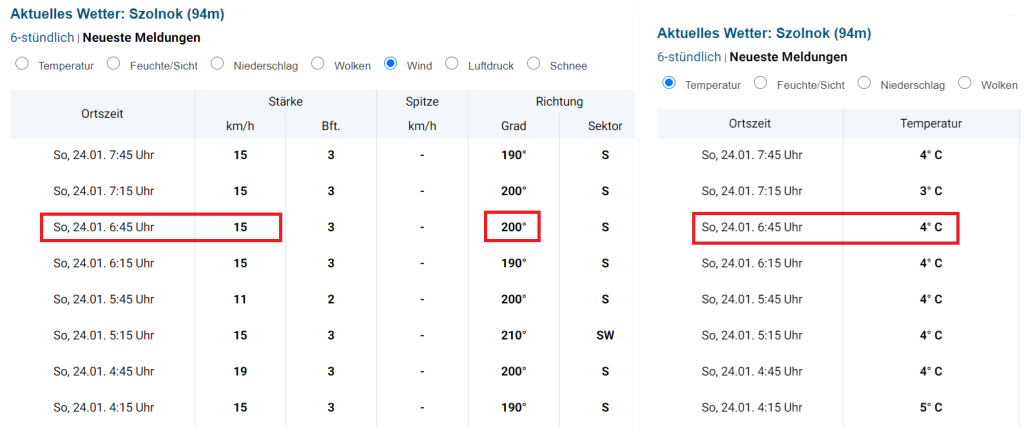Click the Stärke column header
The width and height of the screenshot is (1024, 447).
pos(285,101)
